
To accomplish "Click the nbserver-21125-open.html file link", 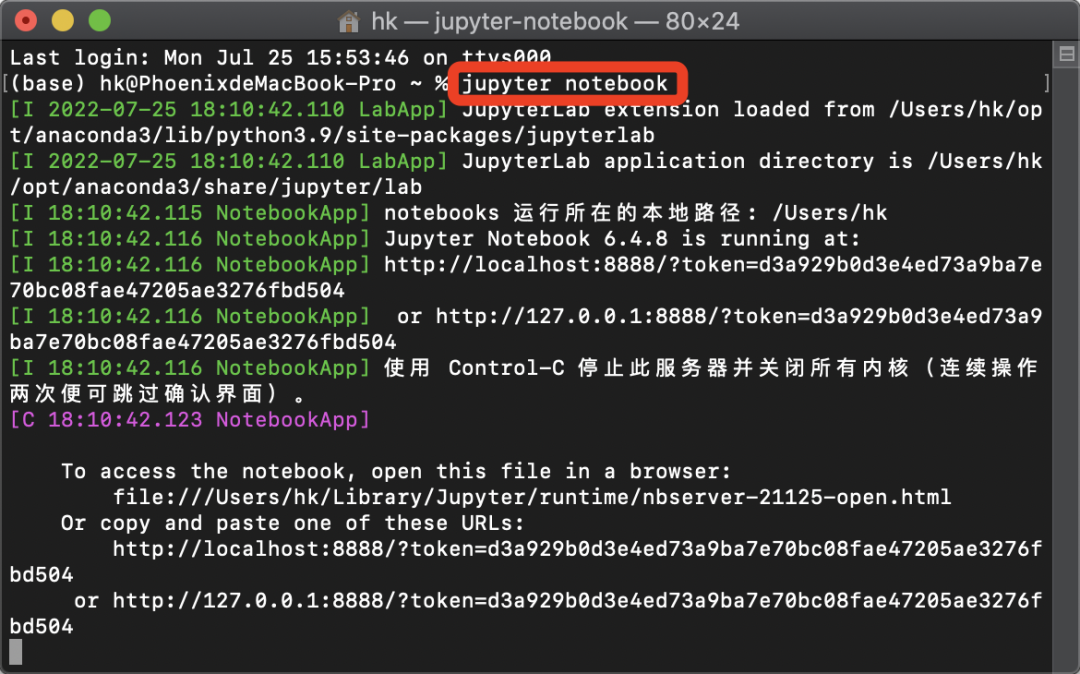I will click(x=530, y=497).
